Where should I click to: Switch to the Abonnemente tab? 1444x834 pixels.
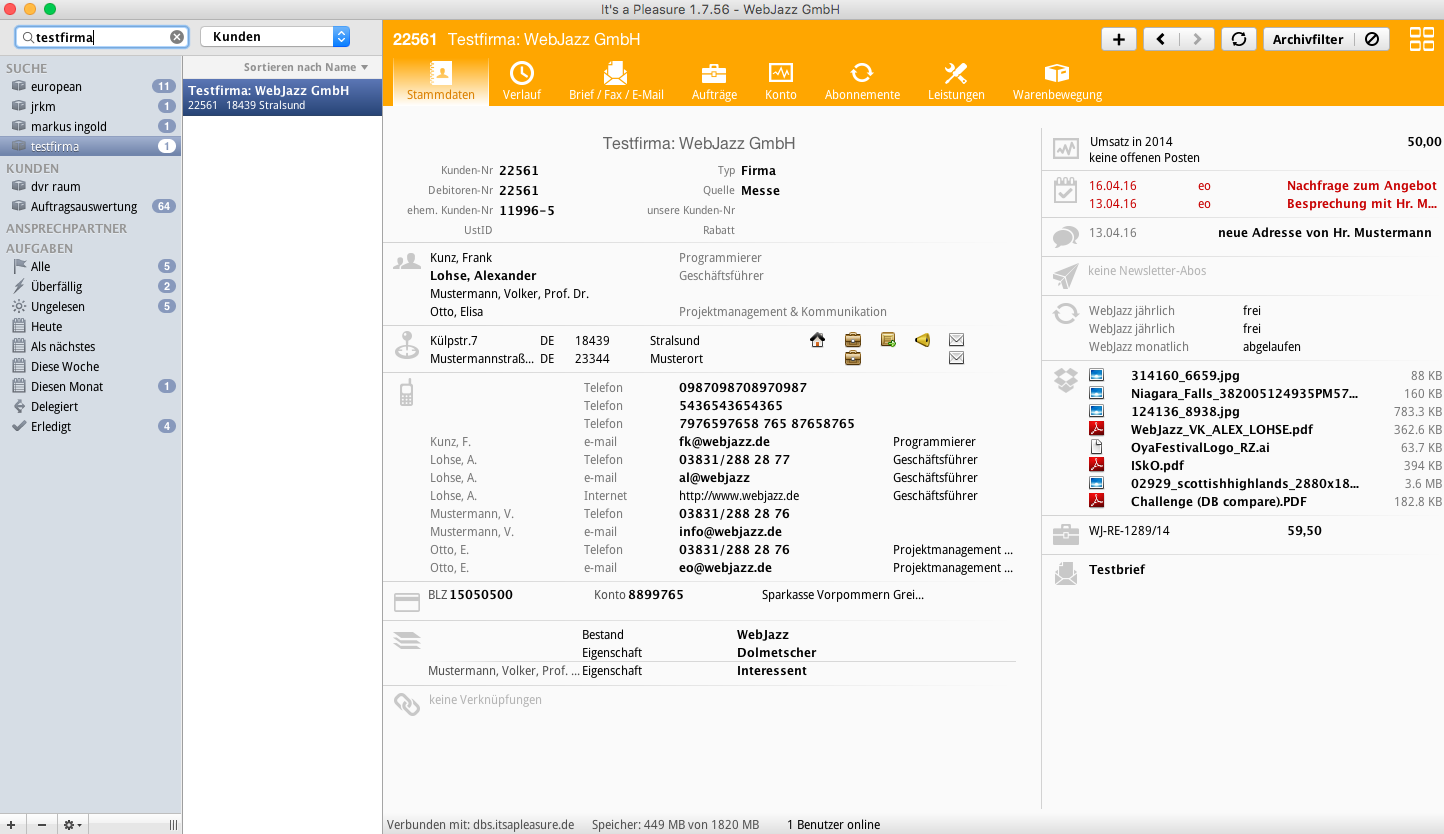862,81
